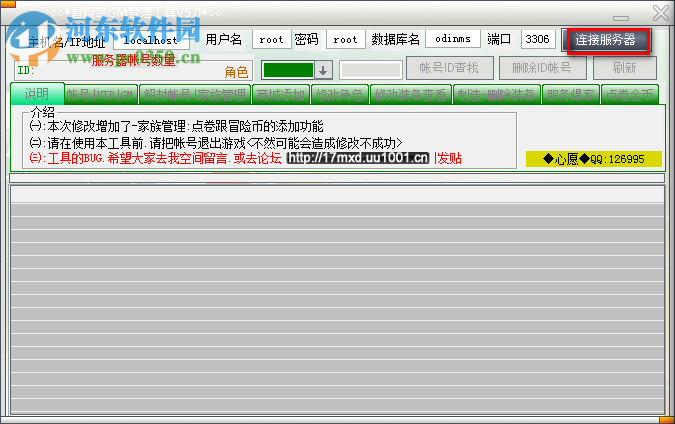Open the 商城添加 tab
Image resolution: width=675 pixels, height=424 pixels.
pos(281,95)
